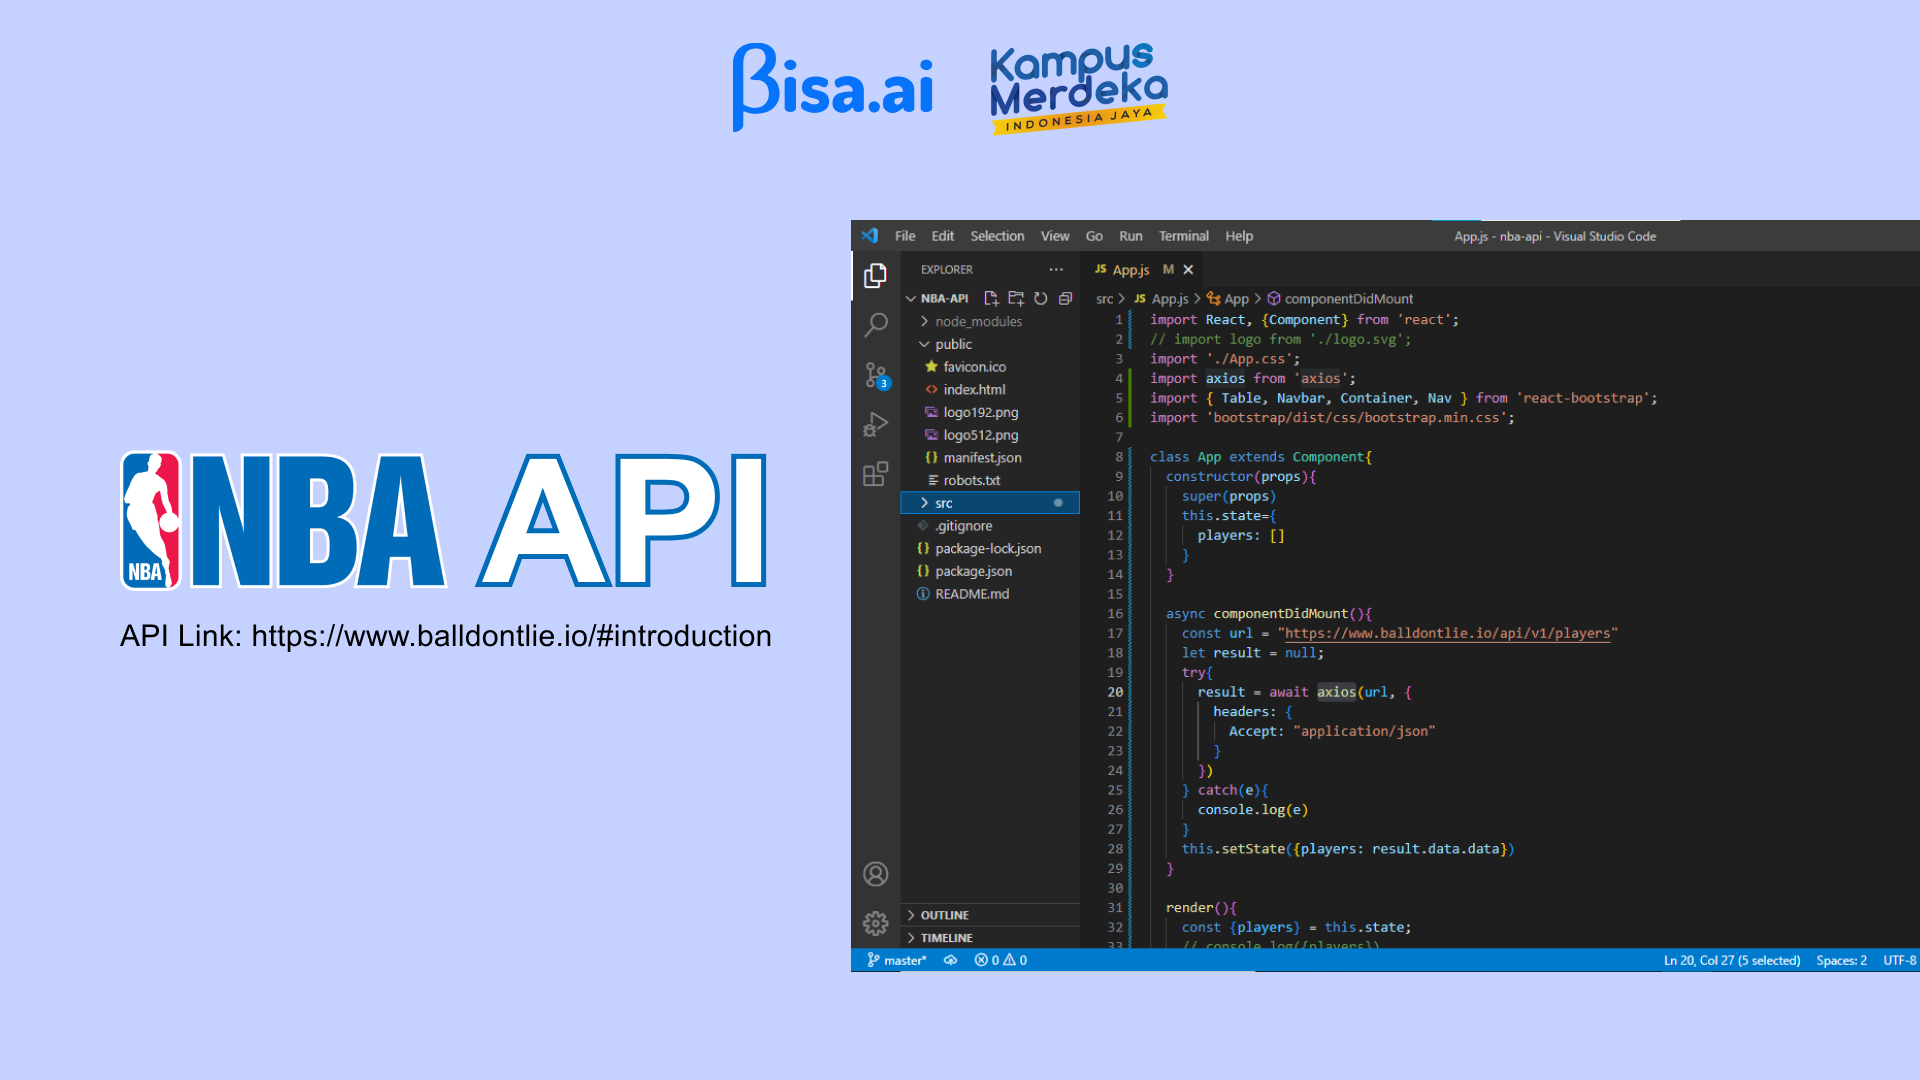Open problems panel via errors and warnings count

click(x=1001, y=960)
